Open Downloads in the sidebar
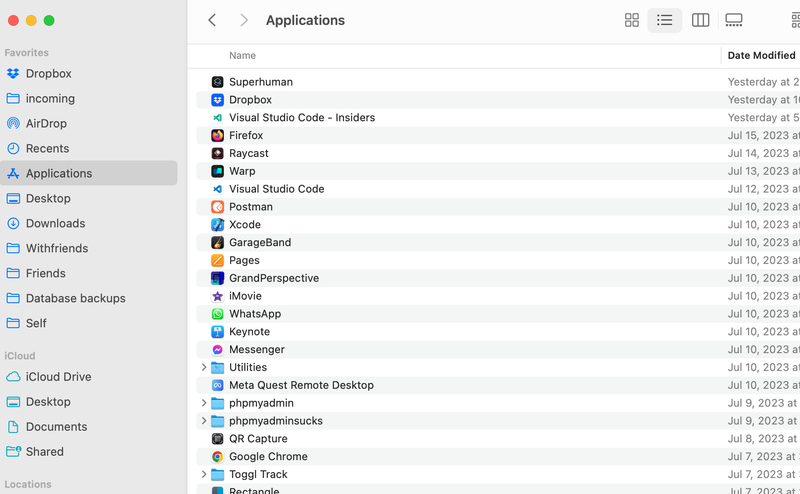This screenshot has height=494, width=800. coord(55,223)
